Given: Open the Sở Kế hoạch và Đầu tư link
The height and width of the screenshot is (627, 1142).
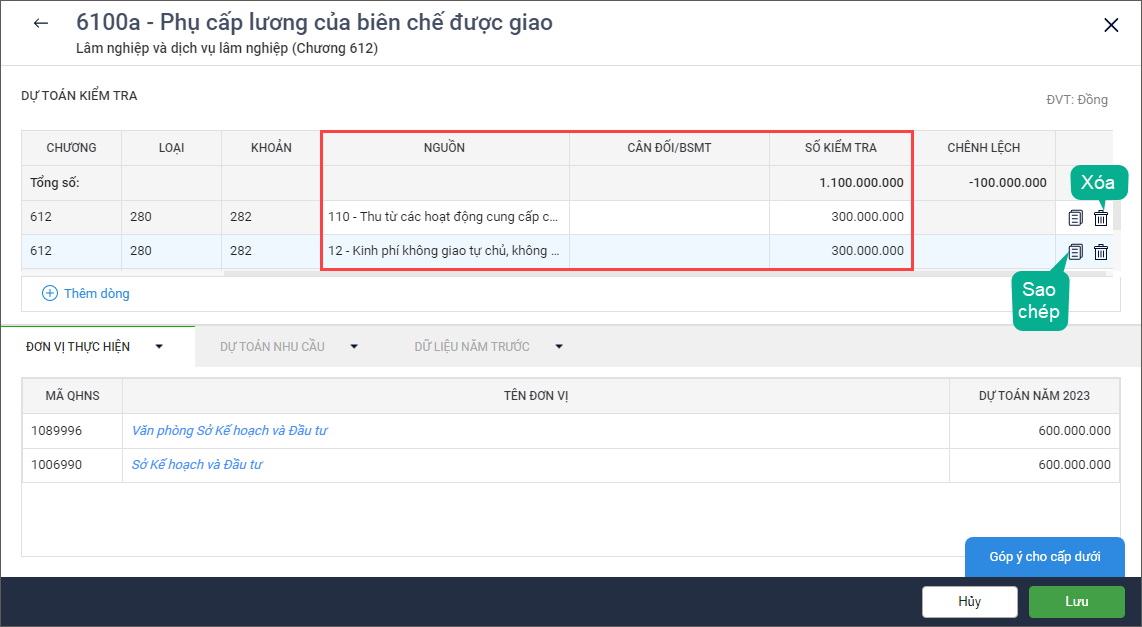Looking at the screenshot, I should point(197,465).
